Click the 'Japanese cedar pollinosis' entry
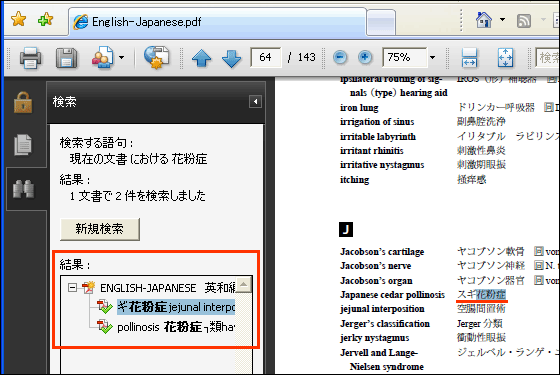 pos(392,295)
